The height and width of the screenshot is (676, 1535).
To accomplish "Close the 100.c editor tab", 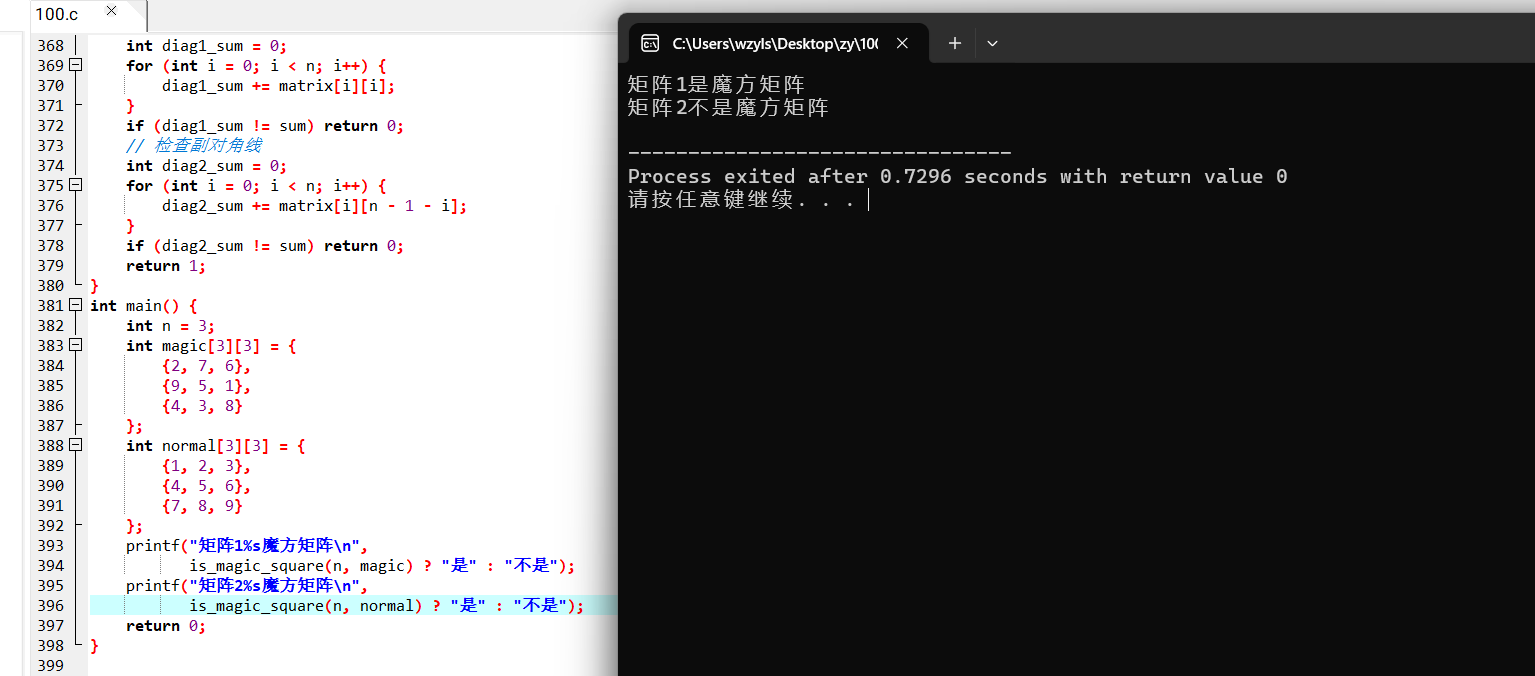I will (111, 11).
